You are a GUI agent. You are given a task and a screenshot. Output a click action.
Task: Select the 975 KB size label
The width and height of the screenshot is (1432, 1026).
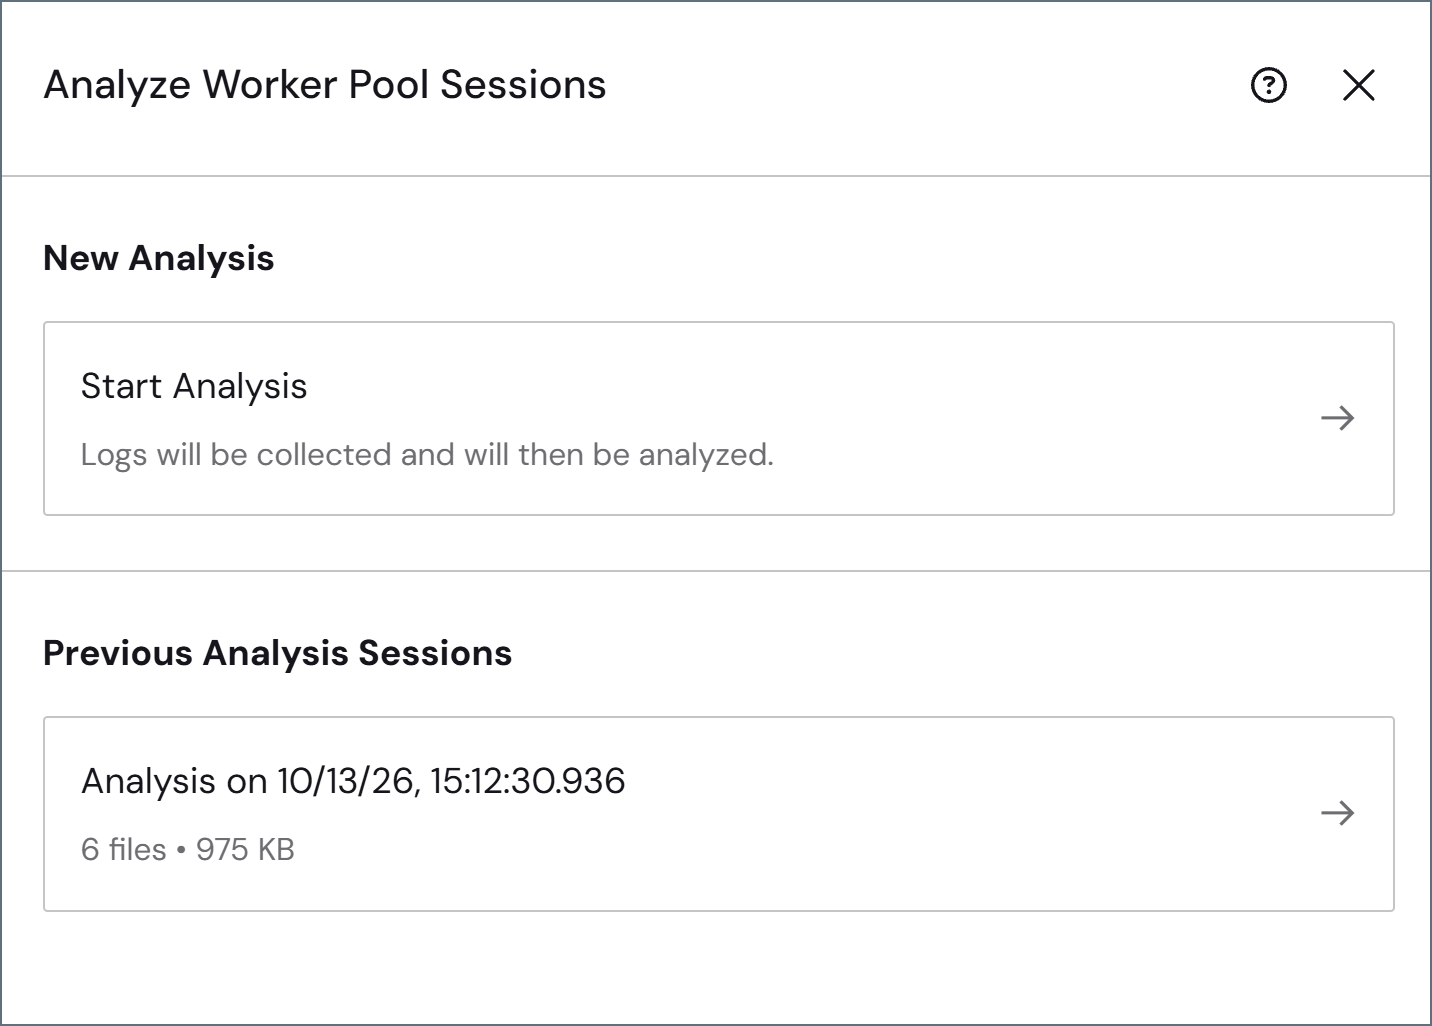tap(245, 850)
